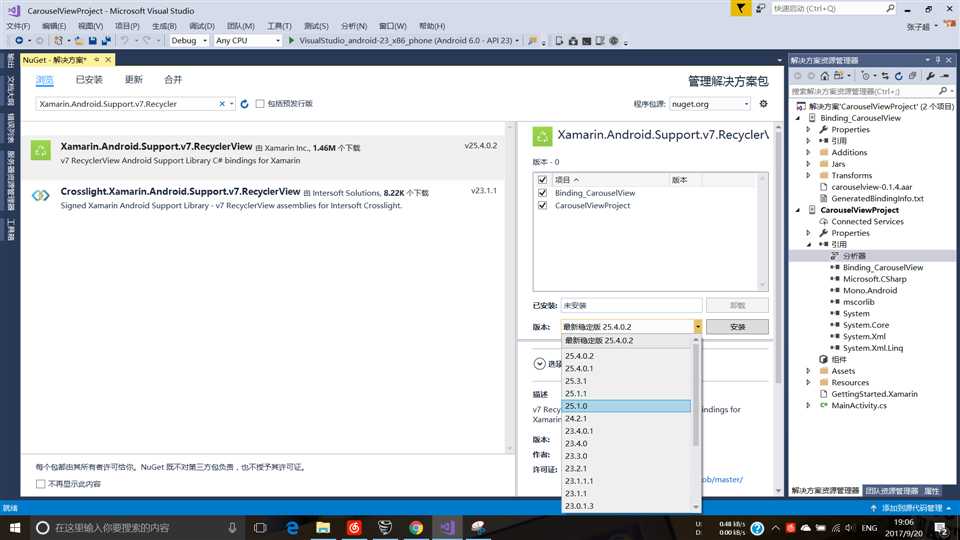Click the Save toolbar icon

tap(92, 40)
